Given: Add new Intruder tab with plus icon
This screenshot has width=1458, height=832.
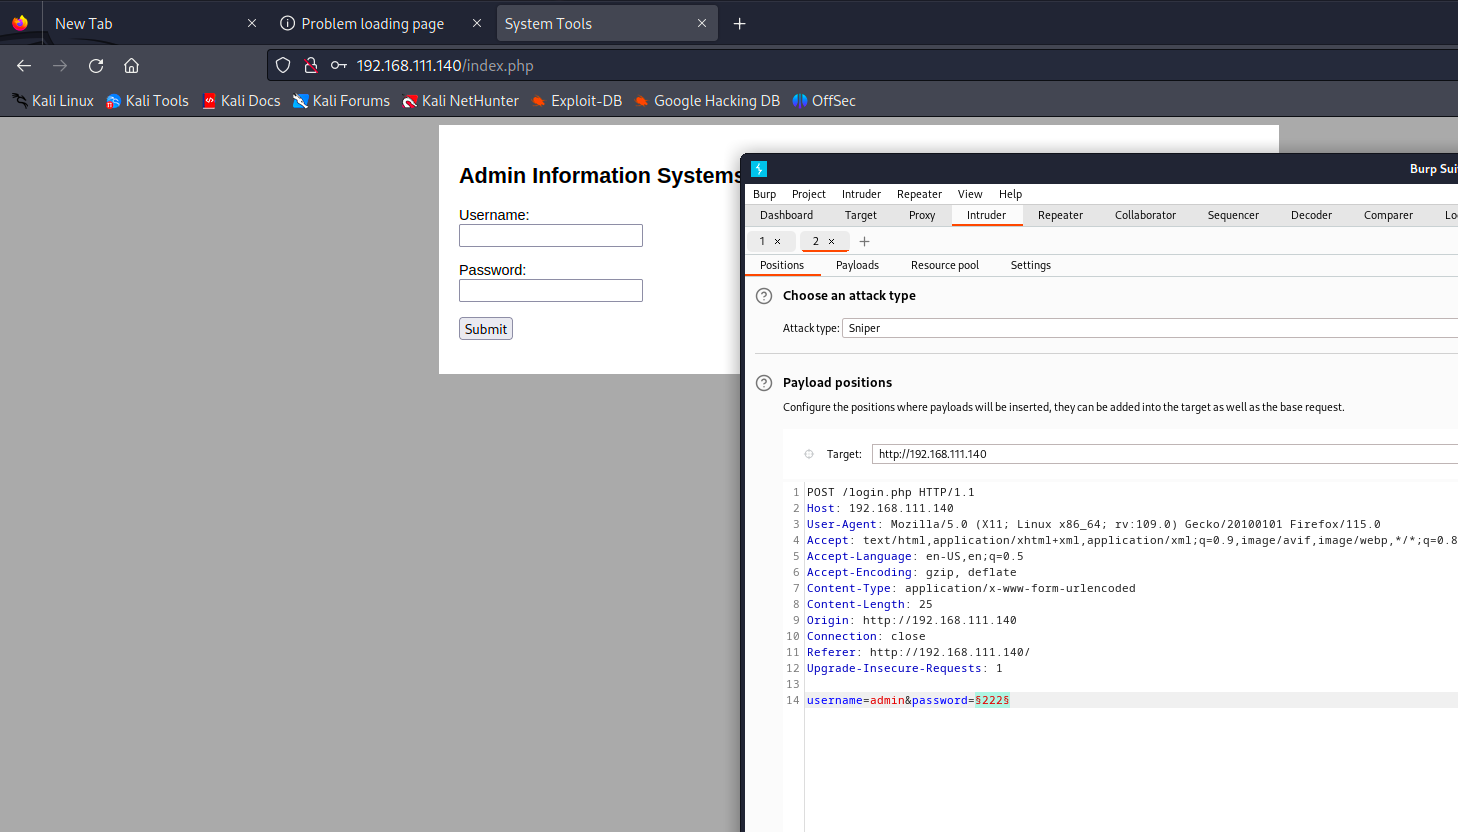Looking at the screenshot, I should point(865,242).
